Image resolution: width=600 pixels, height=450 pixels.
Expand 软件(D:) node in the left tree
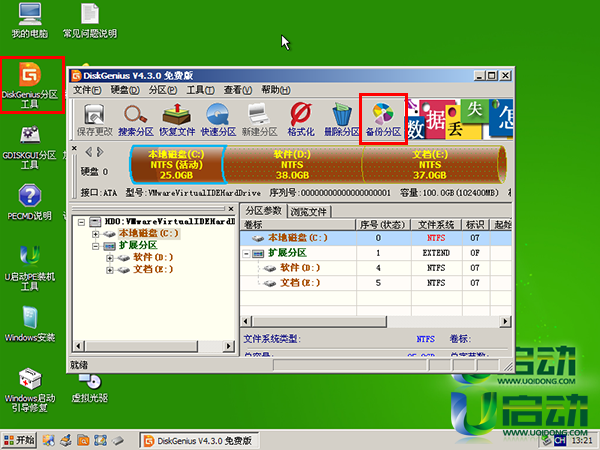pos(110,258)
